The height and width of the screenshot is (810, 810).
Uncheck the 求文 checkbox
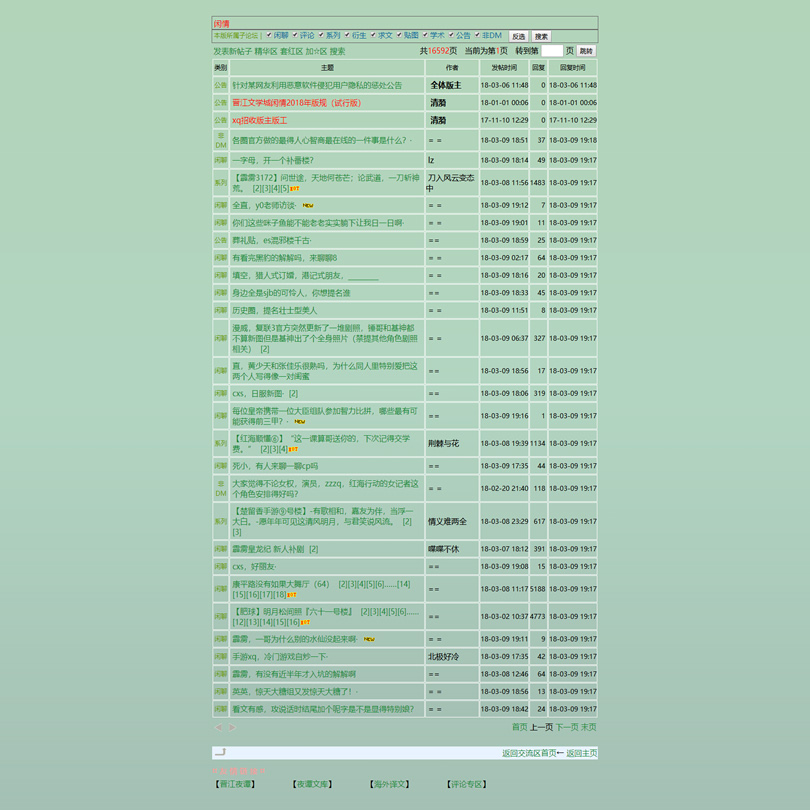point(373,35)
